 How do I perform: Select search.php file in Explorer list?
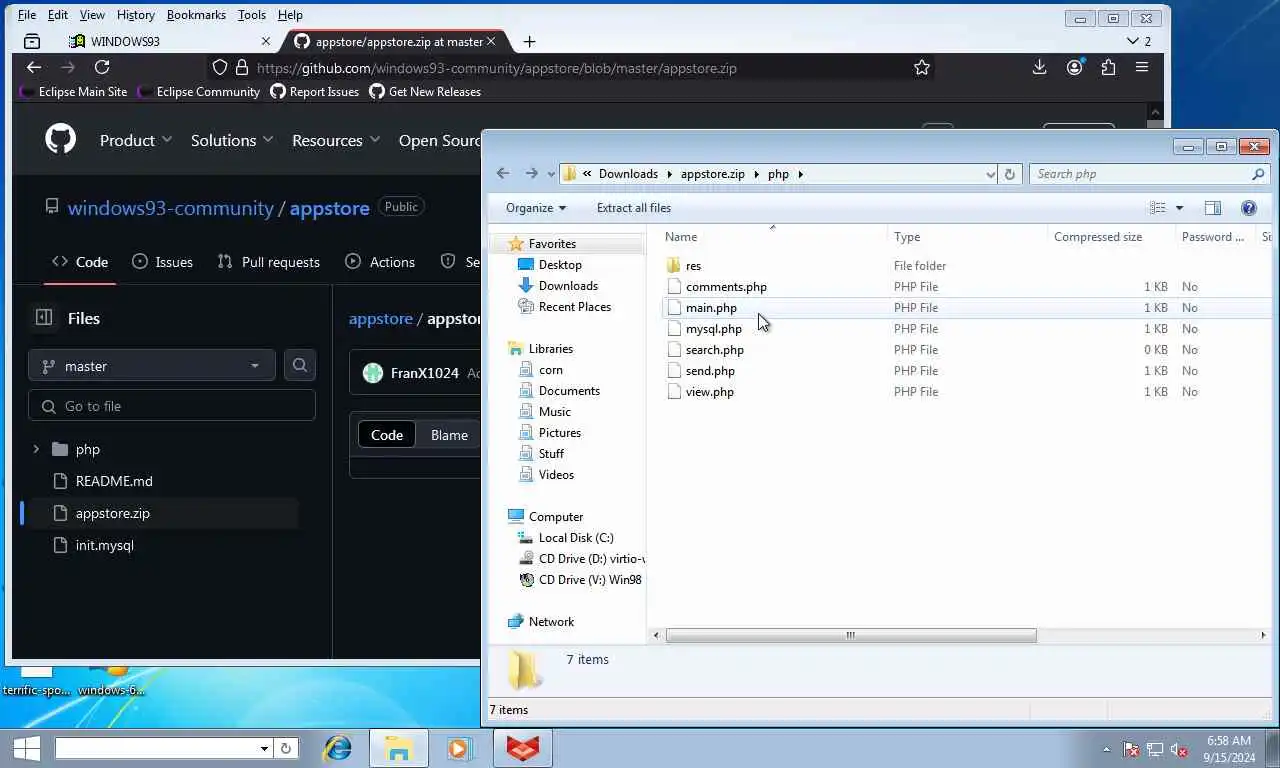pyautogui.click(x=714, y=350)
